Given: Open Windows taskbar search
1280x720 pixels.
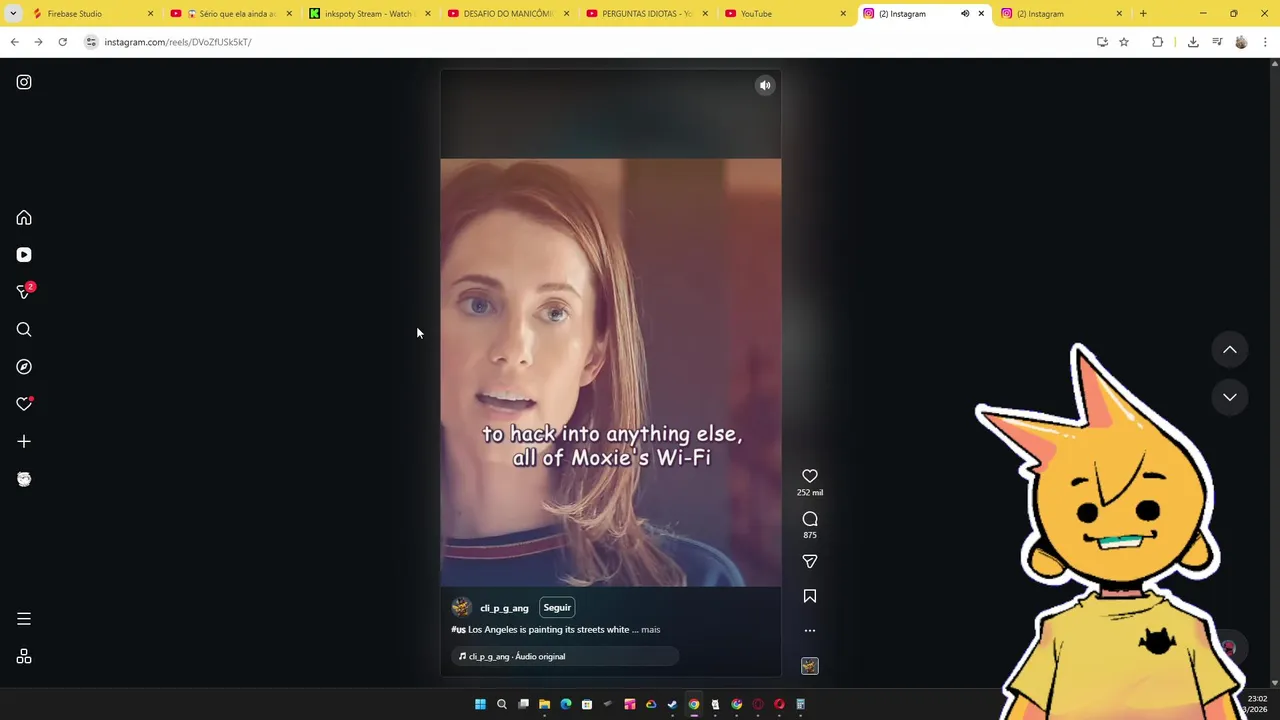Looking at the screenshot, I should tap(502, 704).
